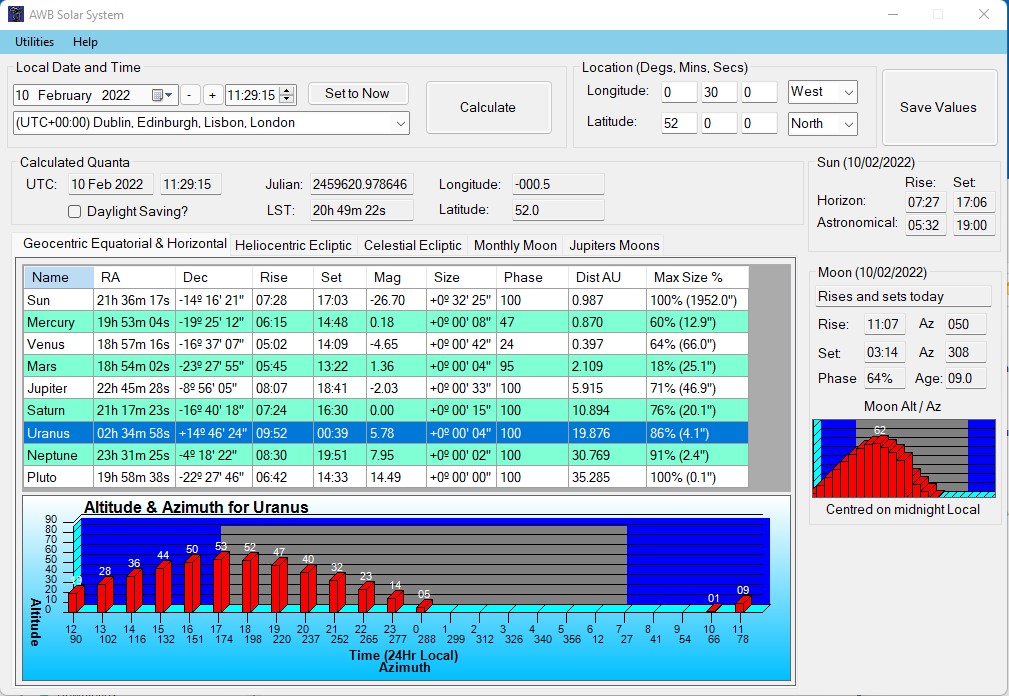
Task: Show the Jupiters Moons tab
Action: tap(612, 245)
